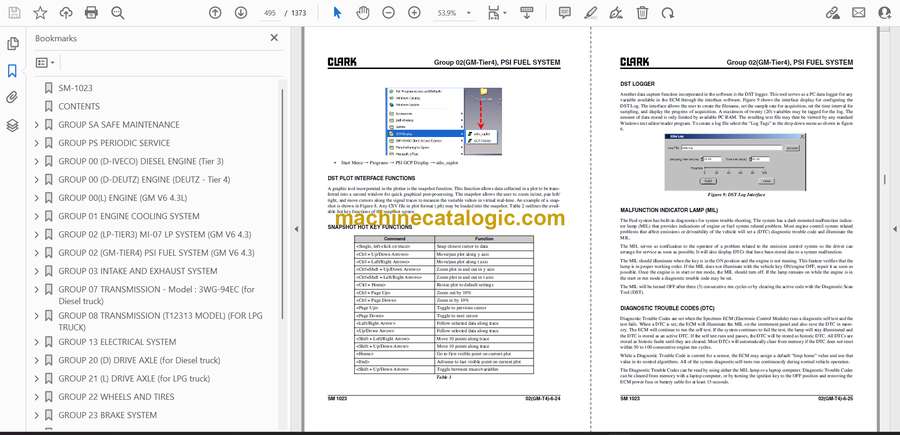
Task: Open the Attachments paperclip panel
Action: click(x=12, y=98)
